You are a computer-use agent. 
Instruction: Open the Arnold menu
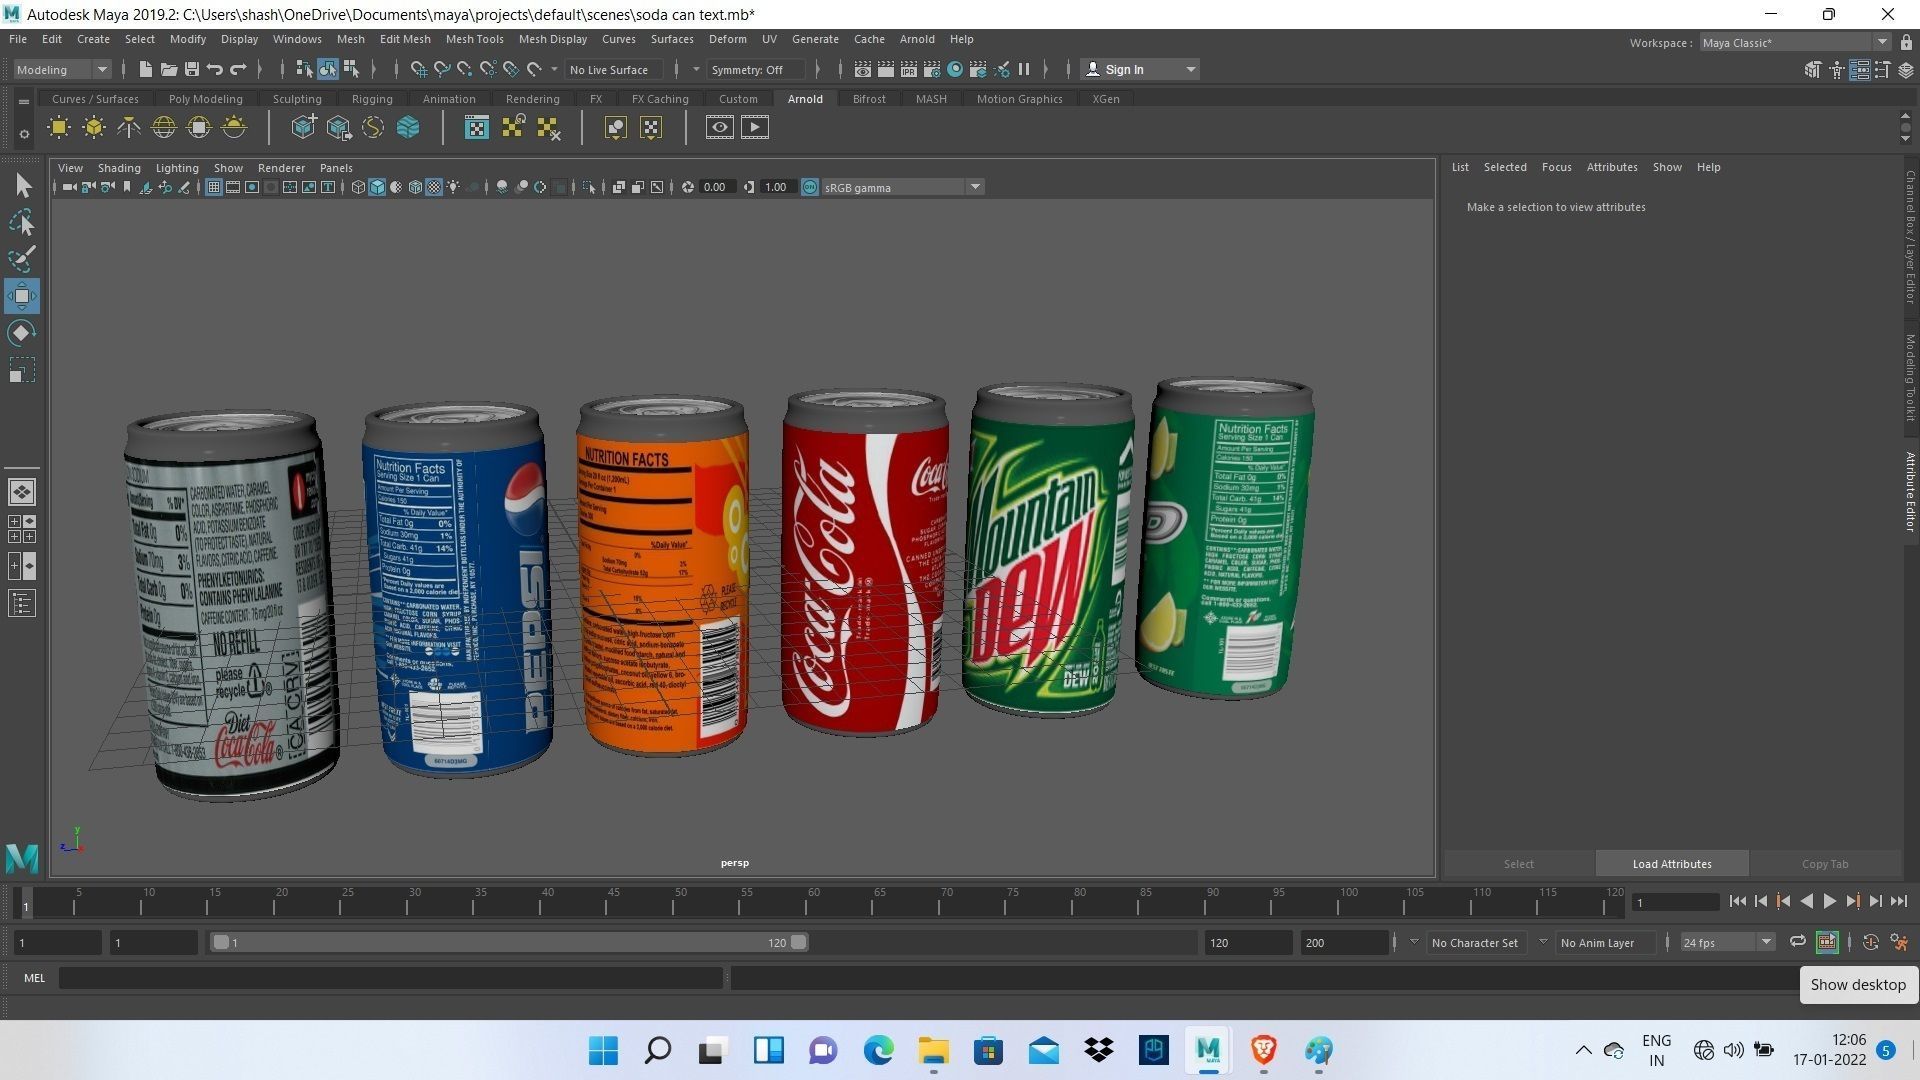(x=917, y=39)
